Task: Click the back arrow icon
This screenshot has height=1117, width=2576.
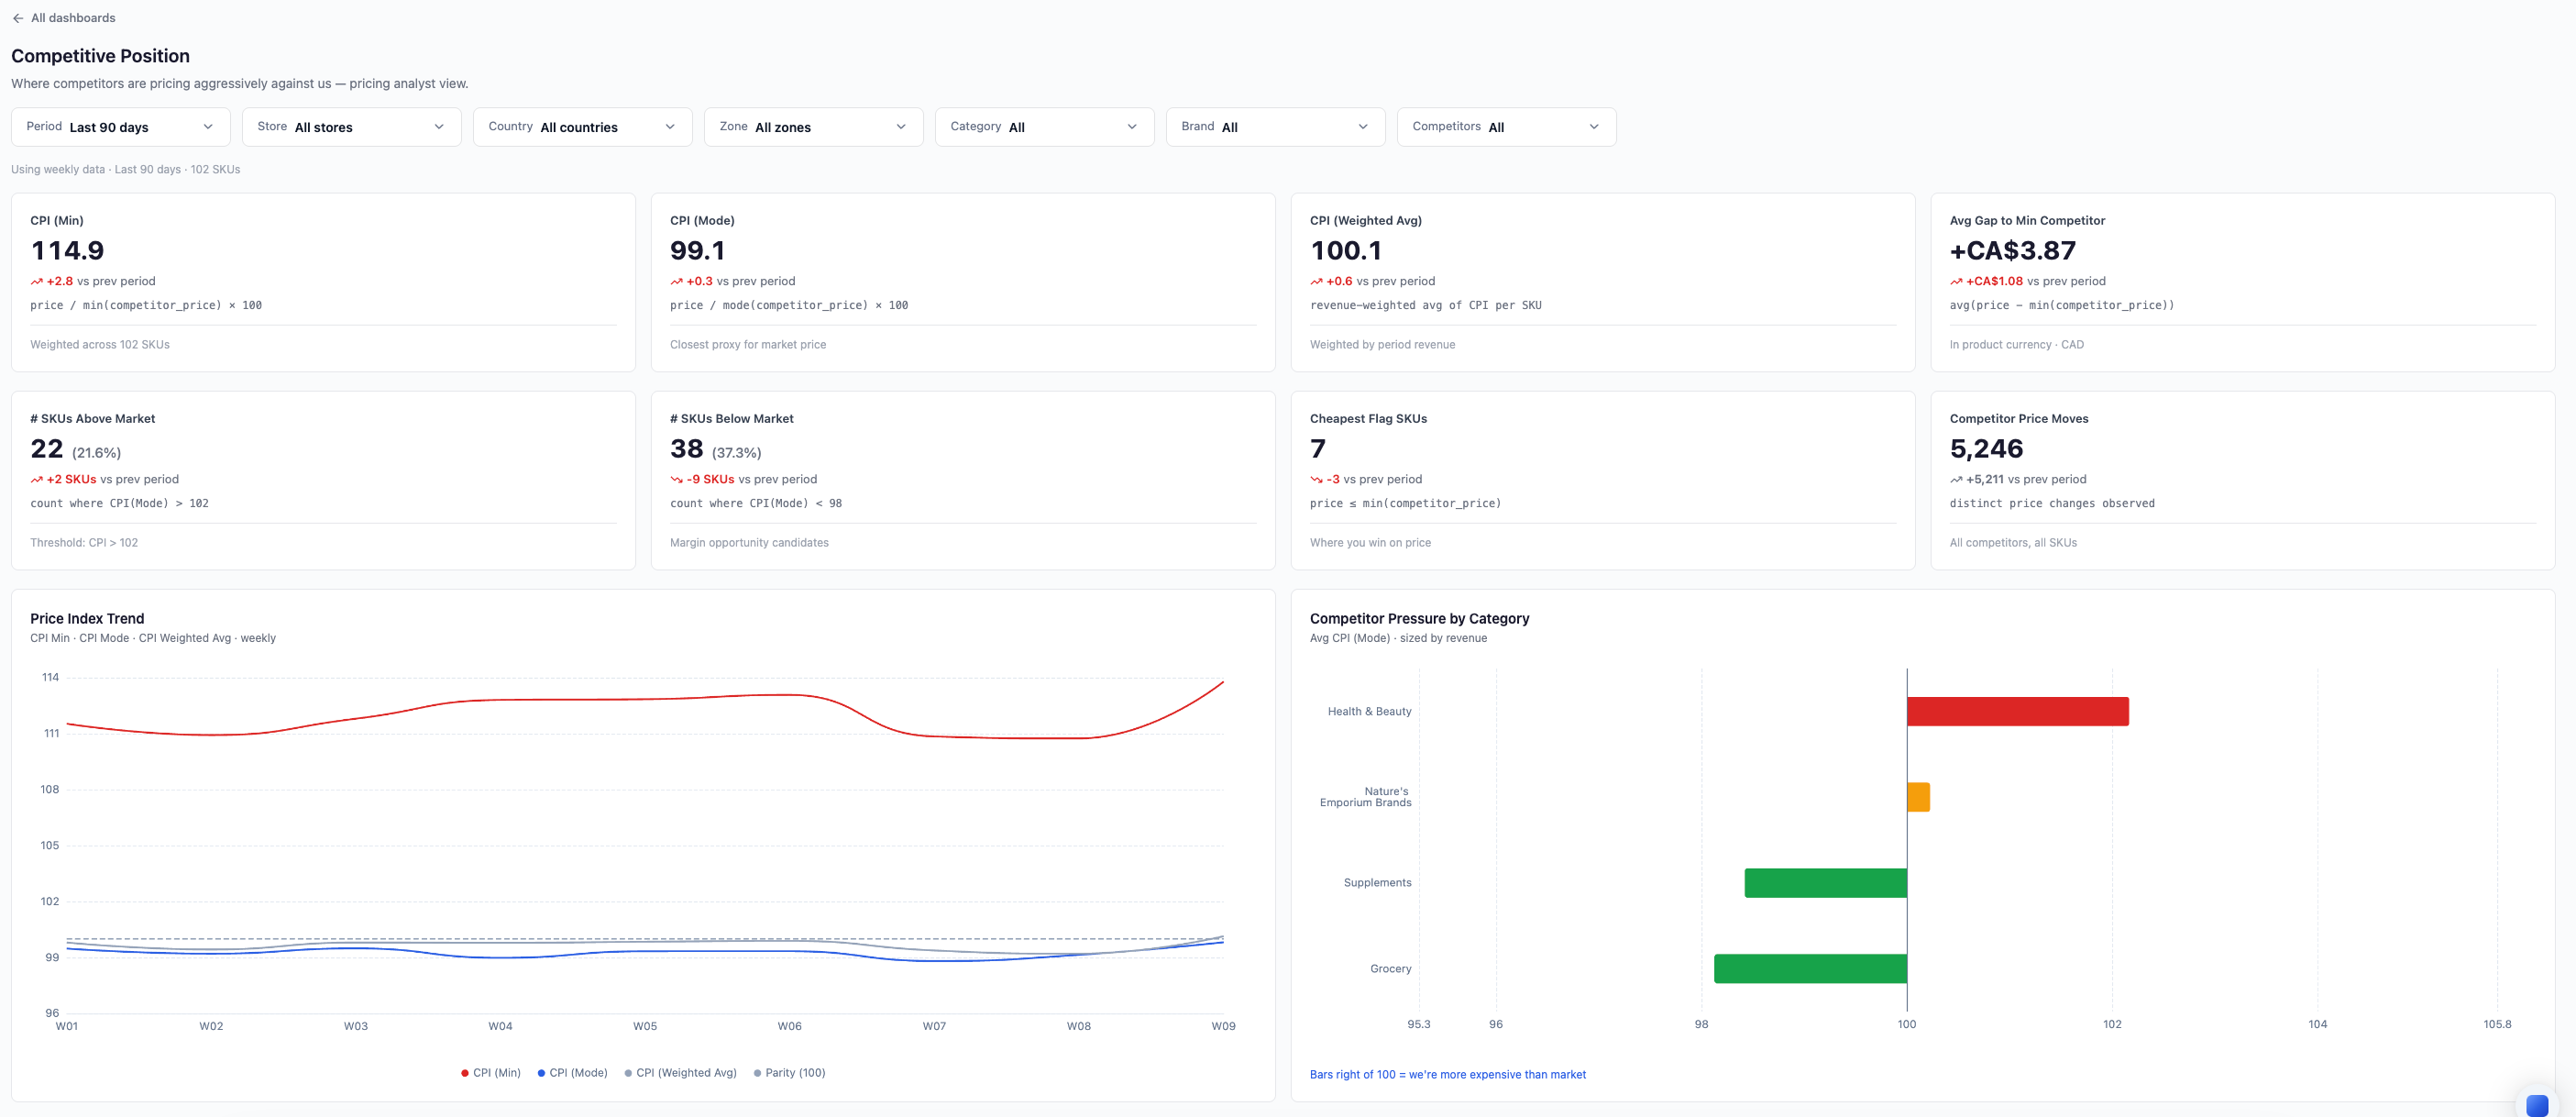Action: click(x=18, y=18)
